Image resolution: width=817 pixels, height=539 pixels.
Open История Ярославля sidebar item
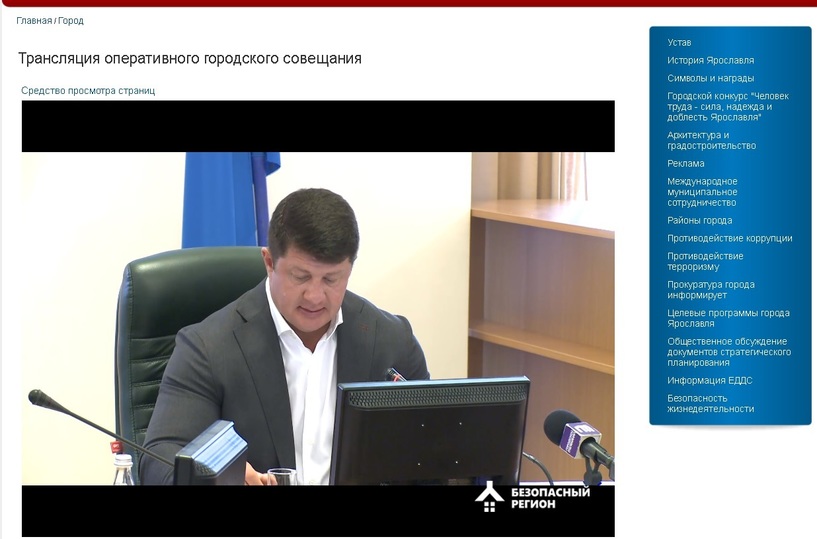pyautogui.click(x=710, y=60)
